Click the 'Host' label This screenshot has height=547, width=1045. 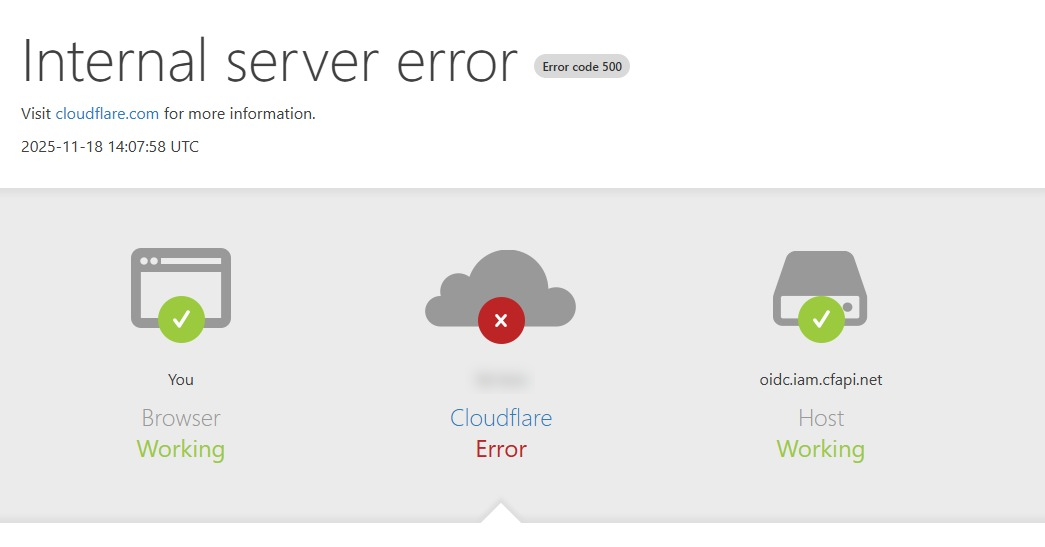pos(821,418)
